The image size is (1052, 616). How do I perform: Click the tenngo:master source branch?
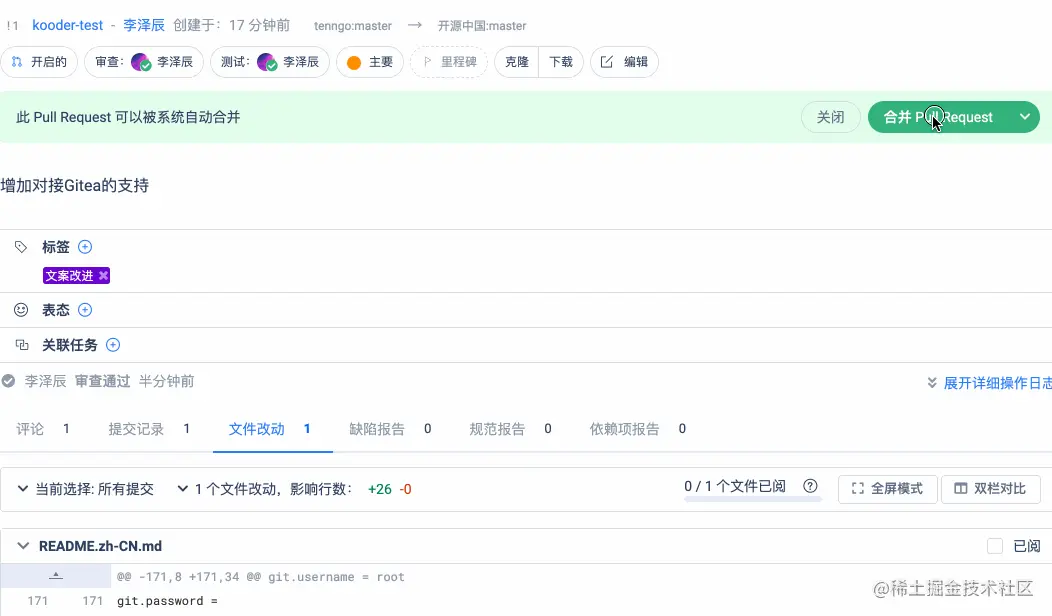[x=353, y=26]
